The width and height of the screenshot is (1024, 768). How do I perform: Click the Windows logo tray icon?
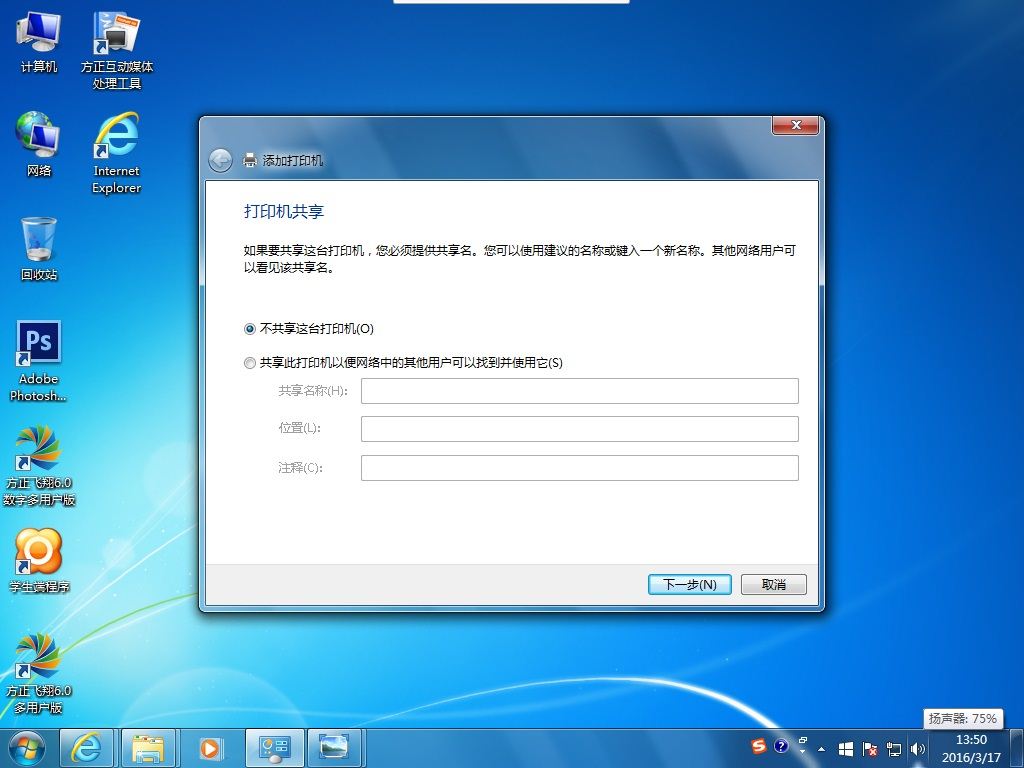coord(846,749)
